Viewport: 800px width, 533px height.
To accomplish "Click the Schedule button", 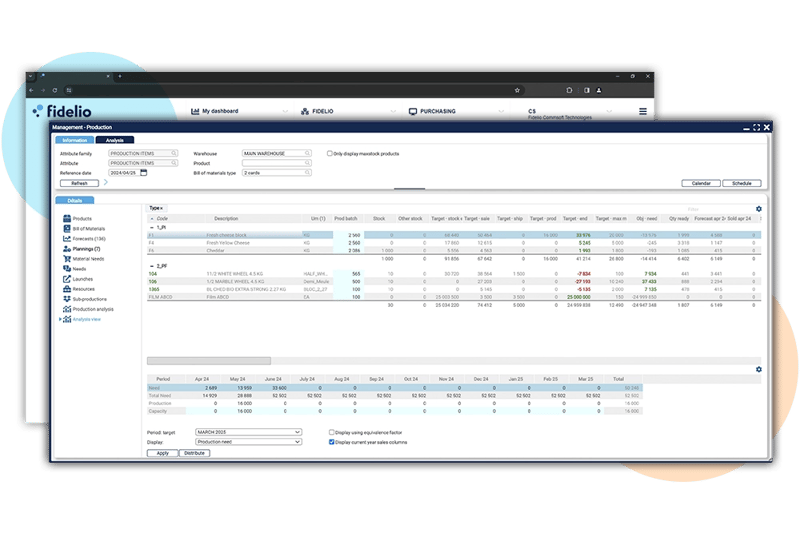I will tap(742, 183).
